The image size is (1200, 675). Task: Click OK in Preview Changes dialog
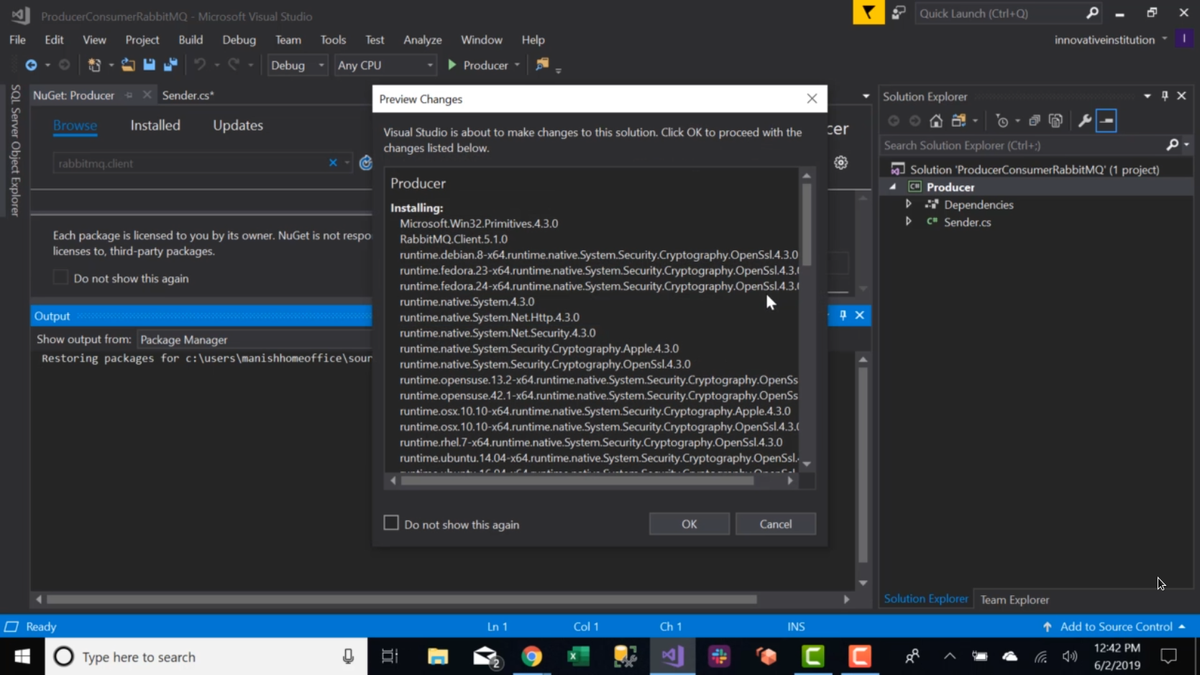[689, 524]
